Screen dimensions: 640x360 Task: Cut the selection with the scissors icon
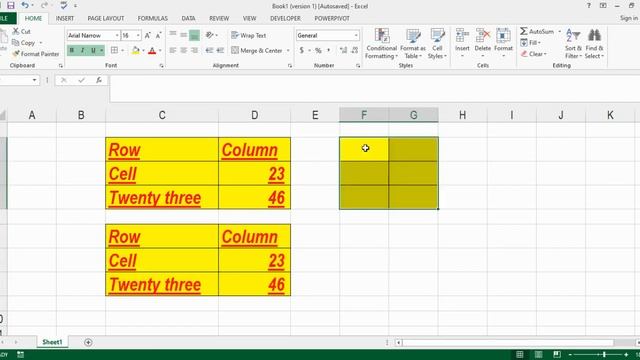16,31
